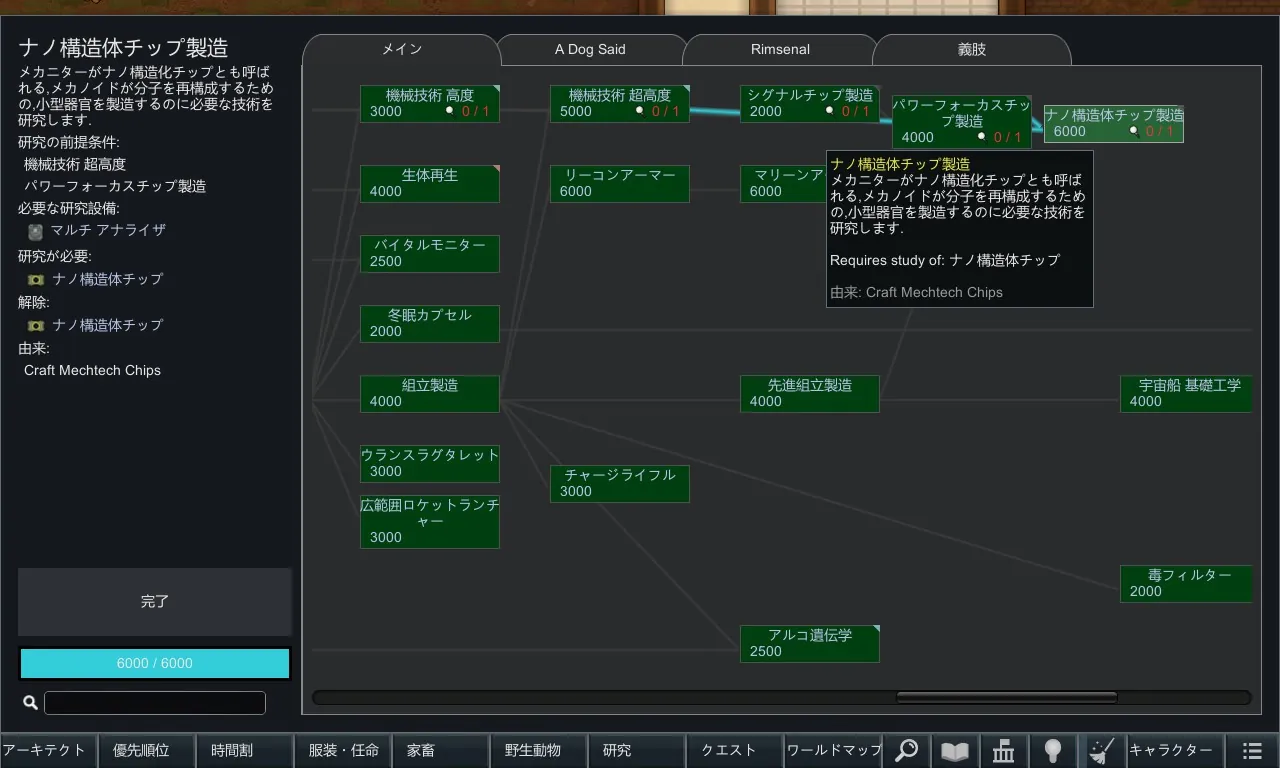The height and width of the screenshot is (768, 1280).
Task: Focus the research search input field
Action: 155,703
